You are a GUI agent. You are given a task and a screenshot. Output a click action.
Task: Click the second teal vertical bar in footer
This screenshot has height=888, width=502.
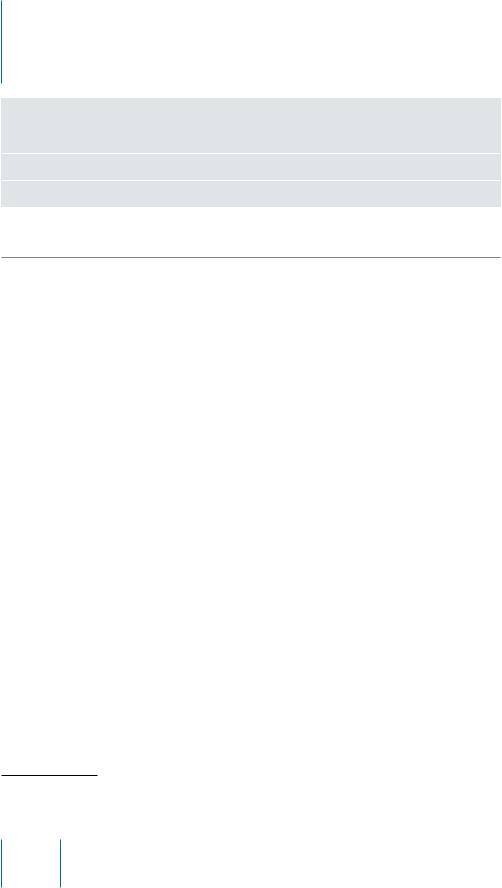[x=60, y=863]
